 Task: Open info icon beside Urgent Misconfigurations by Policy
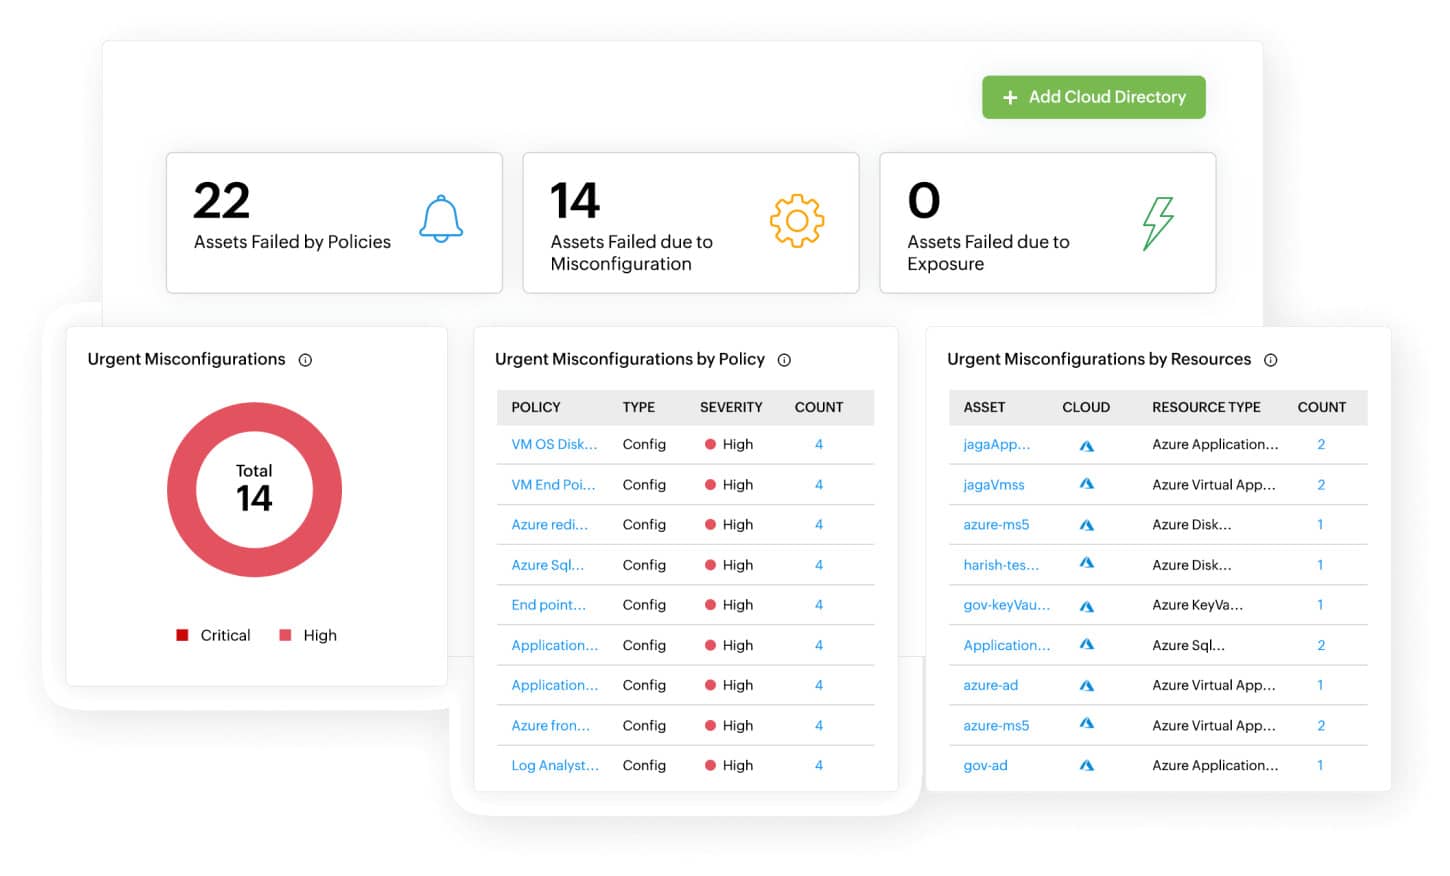tap(784, 360)
